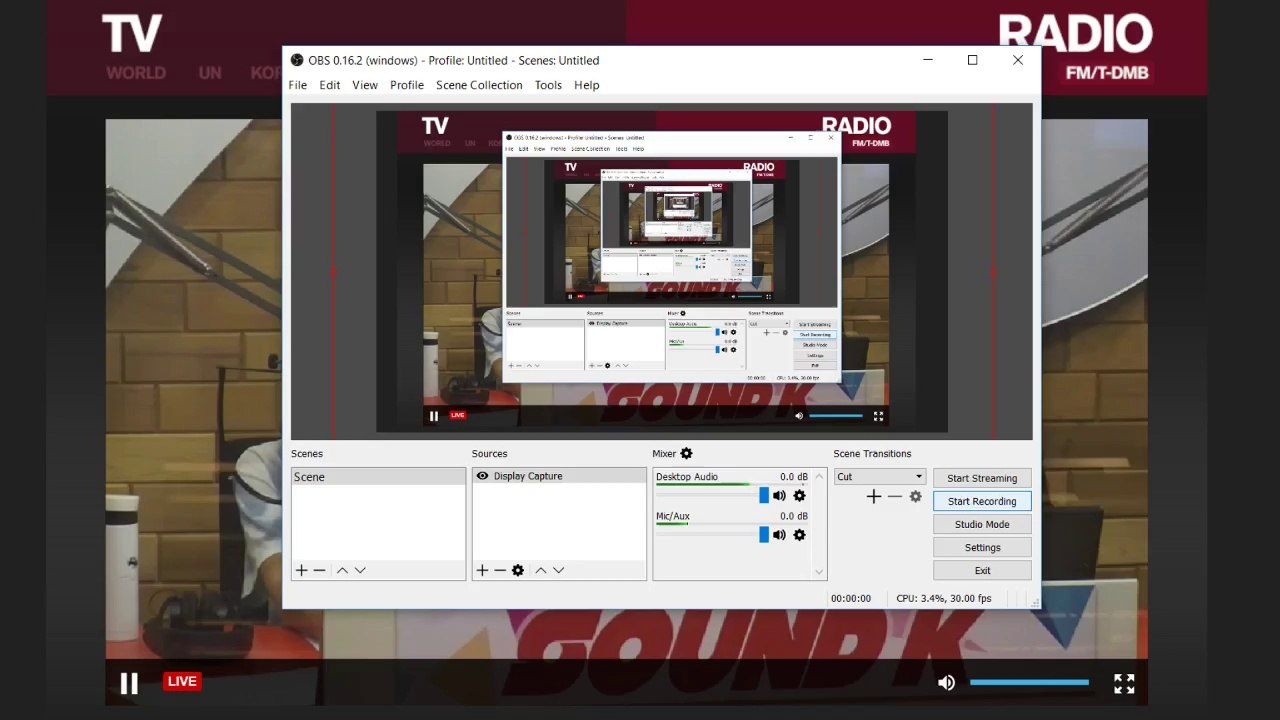The width and height of the screenshot is (1280, 720).
Task: Adjust Mic/Aux volume slider
Action: pyautogui.click(x=712, y=535)
